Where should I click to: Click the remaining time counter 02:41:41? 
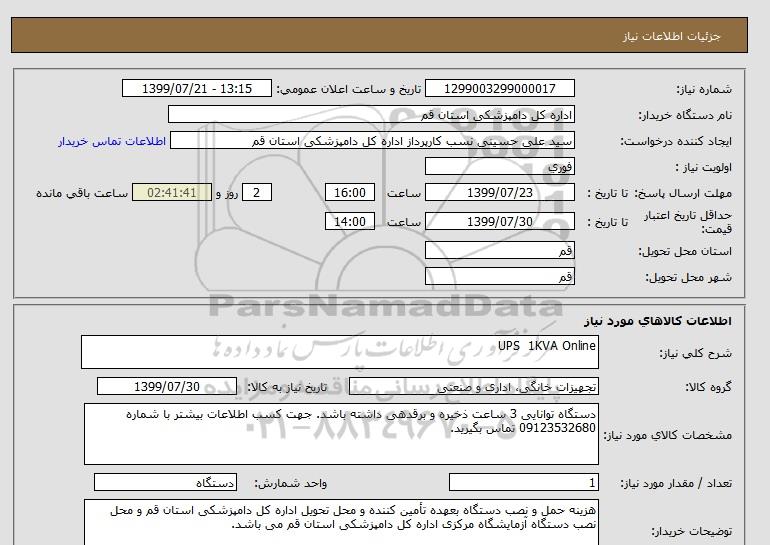pos(172,192)
